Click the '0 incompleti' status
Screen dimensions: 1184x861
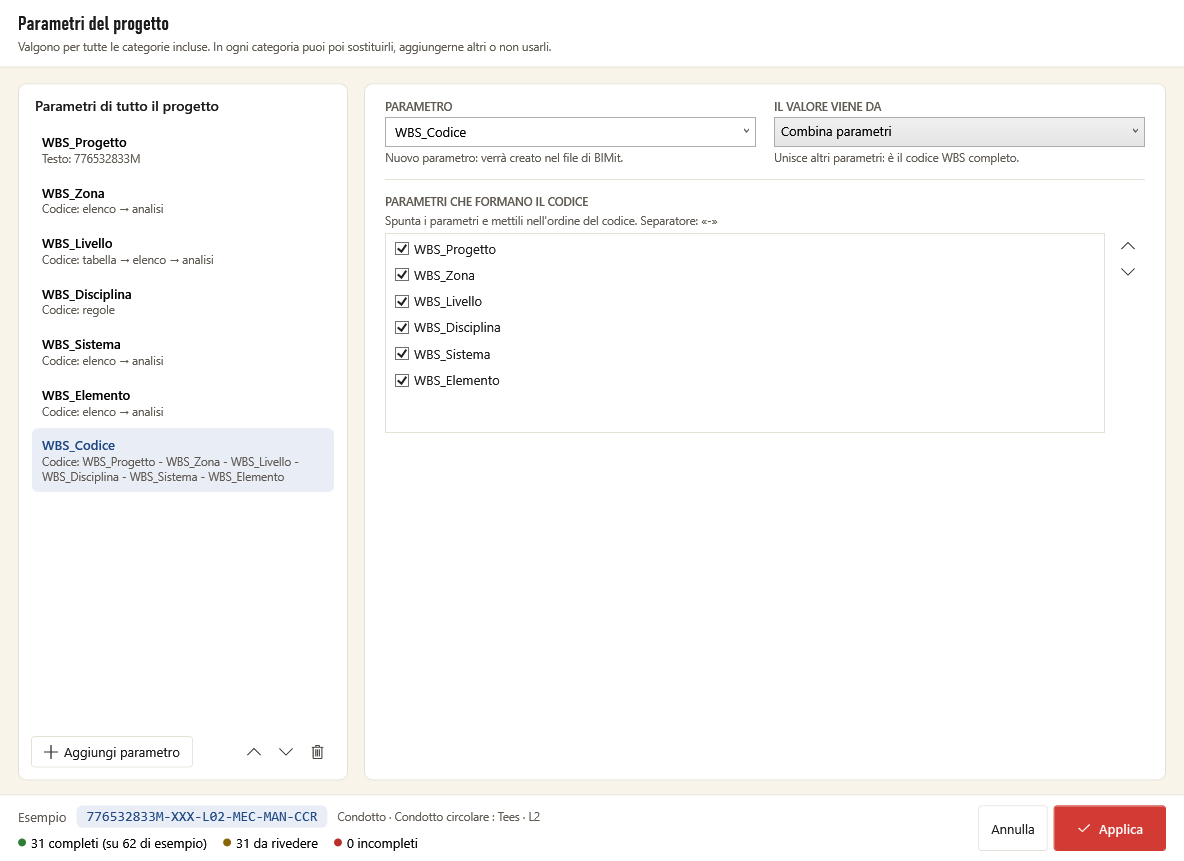[376, 843]
